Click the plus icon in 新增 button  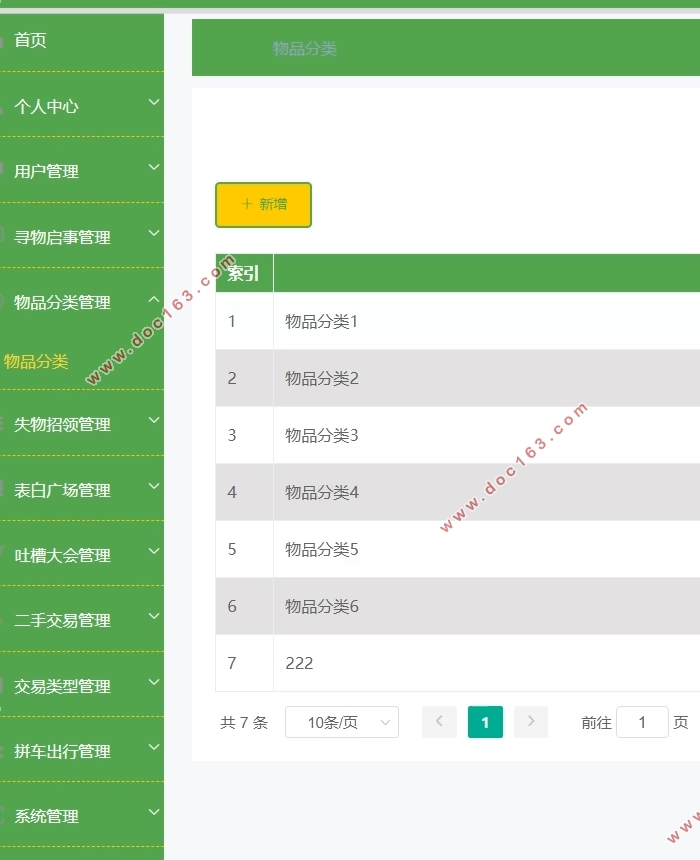coord(247,204)
